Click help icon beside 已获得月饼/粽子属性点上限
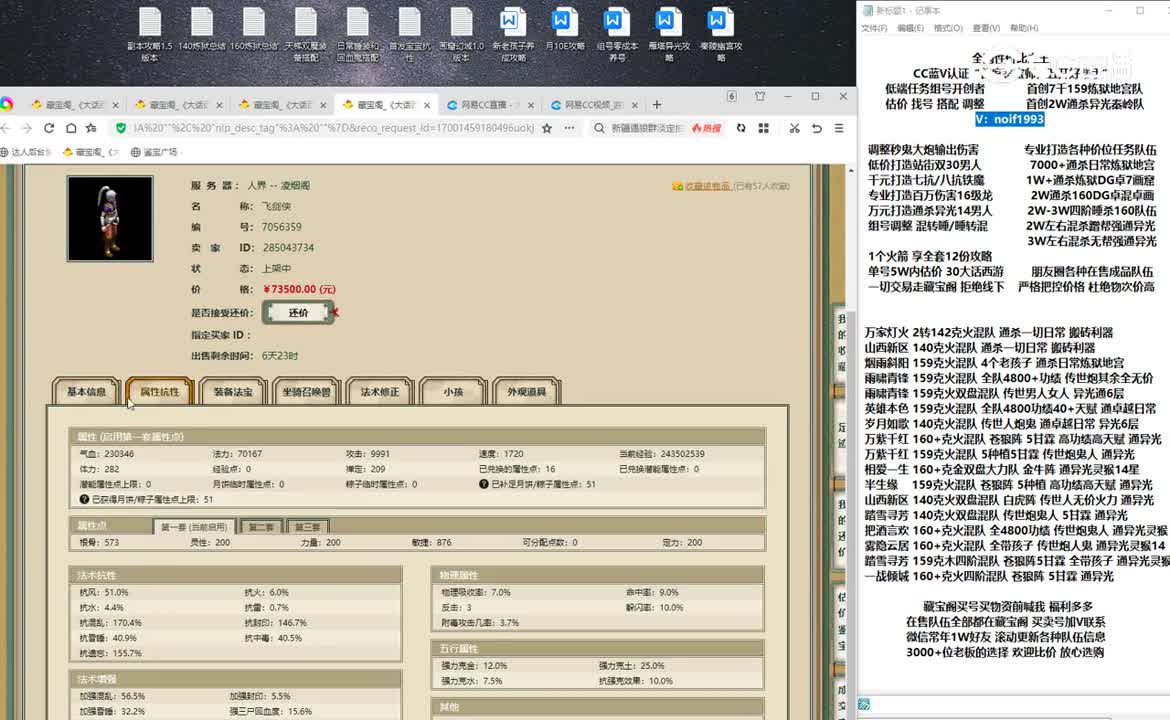 [84, 499]
